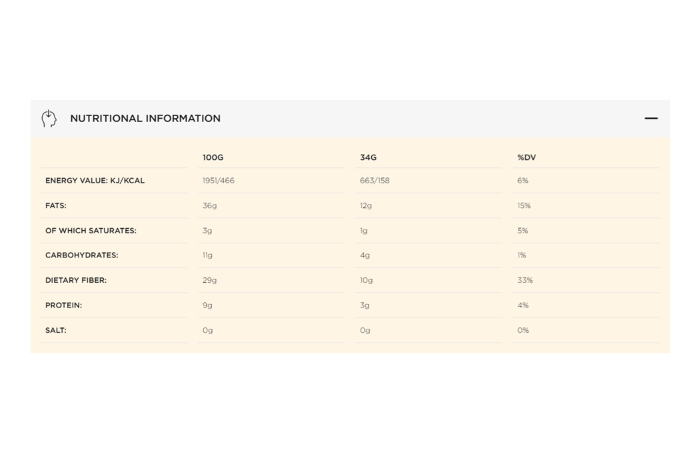Click the Dietary Fiber row label

pos(76,281)
